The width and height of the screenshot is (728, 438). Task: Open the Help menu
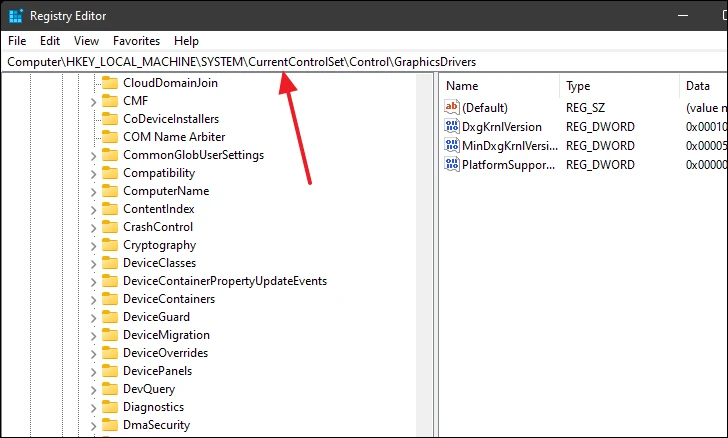(x=186, y=41)
